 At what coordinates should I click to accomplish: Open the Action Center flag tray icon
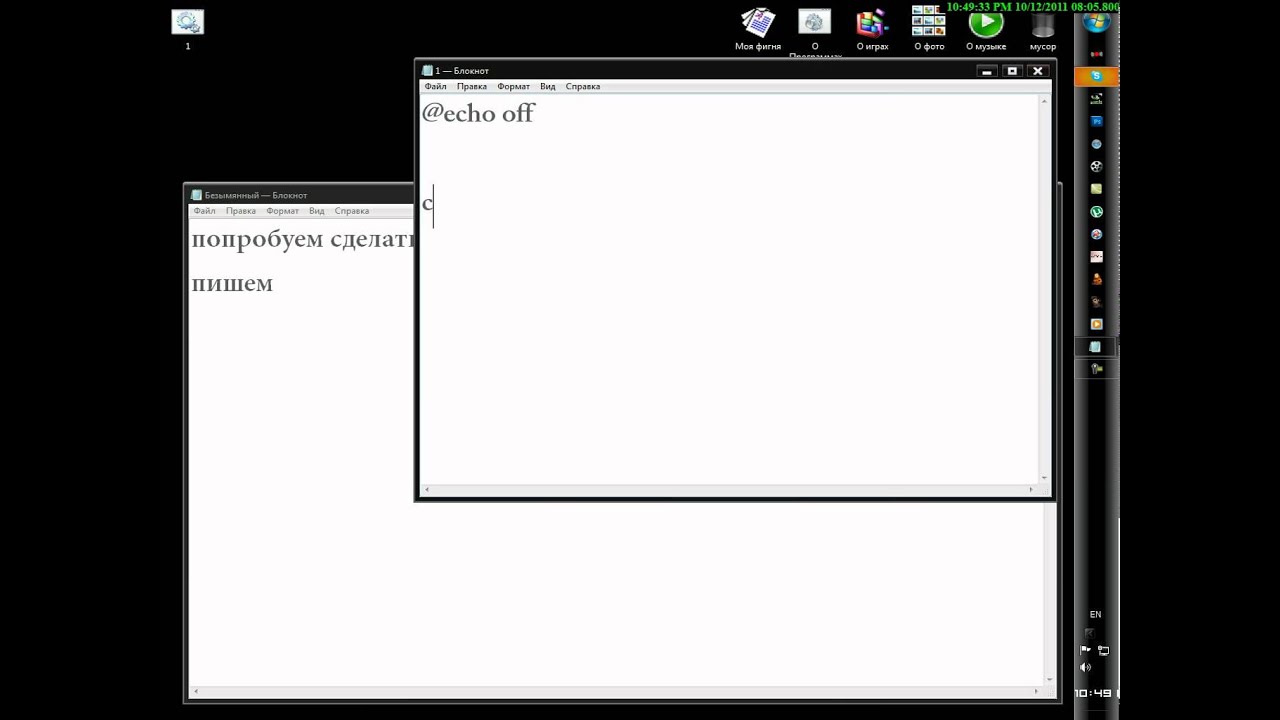1085,649
